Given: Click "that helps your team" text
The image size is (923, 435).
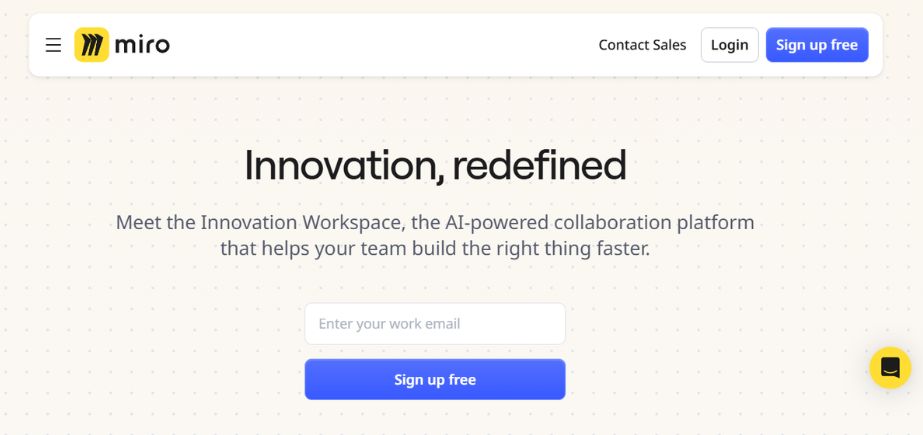Looking at the screenshot, I should pos(314,248).
